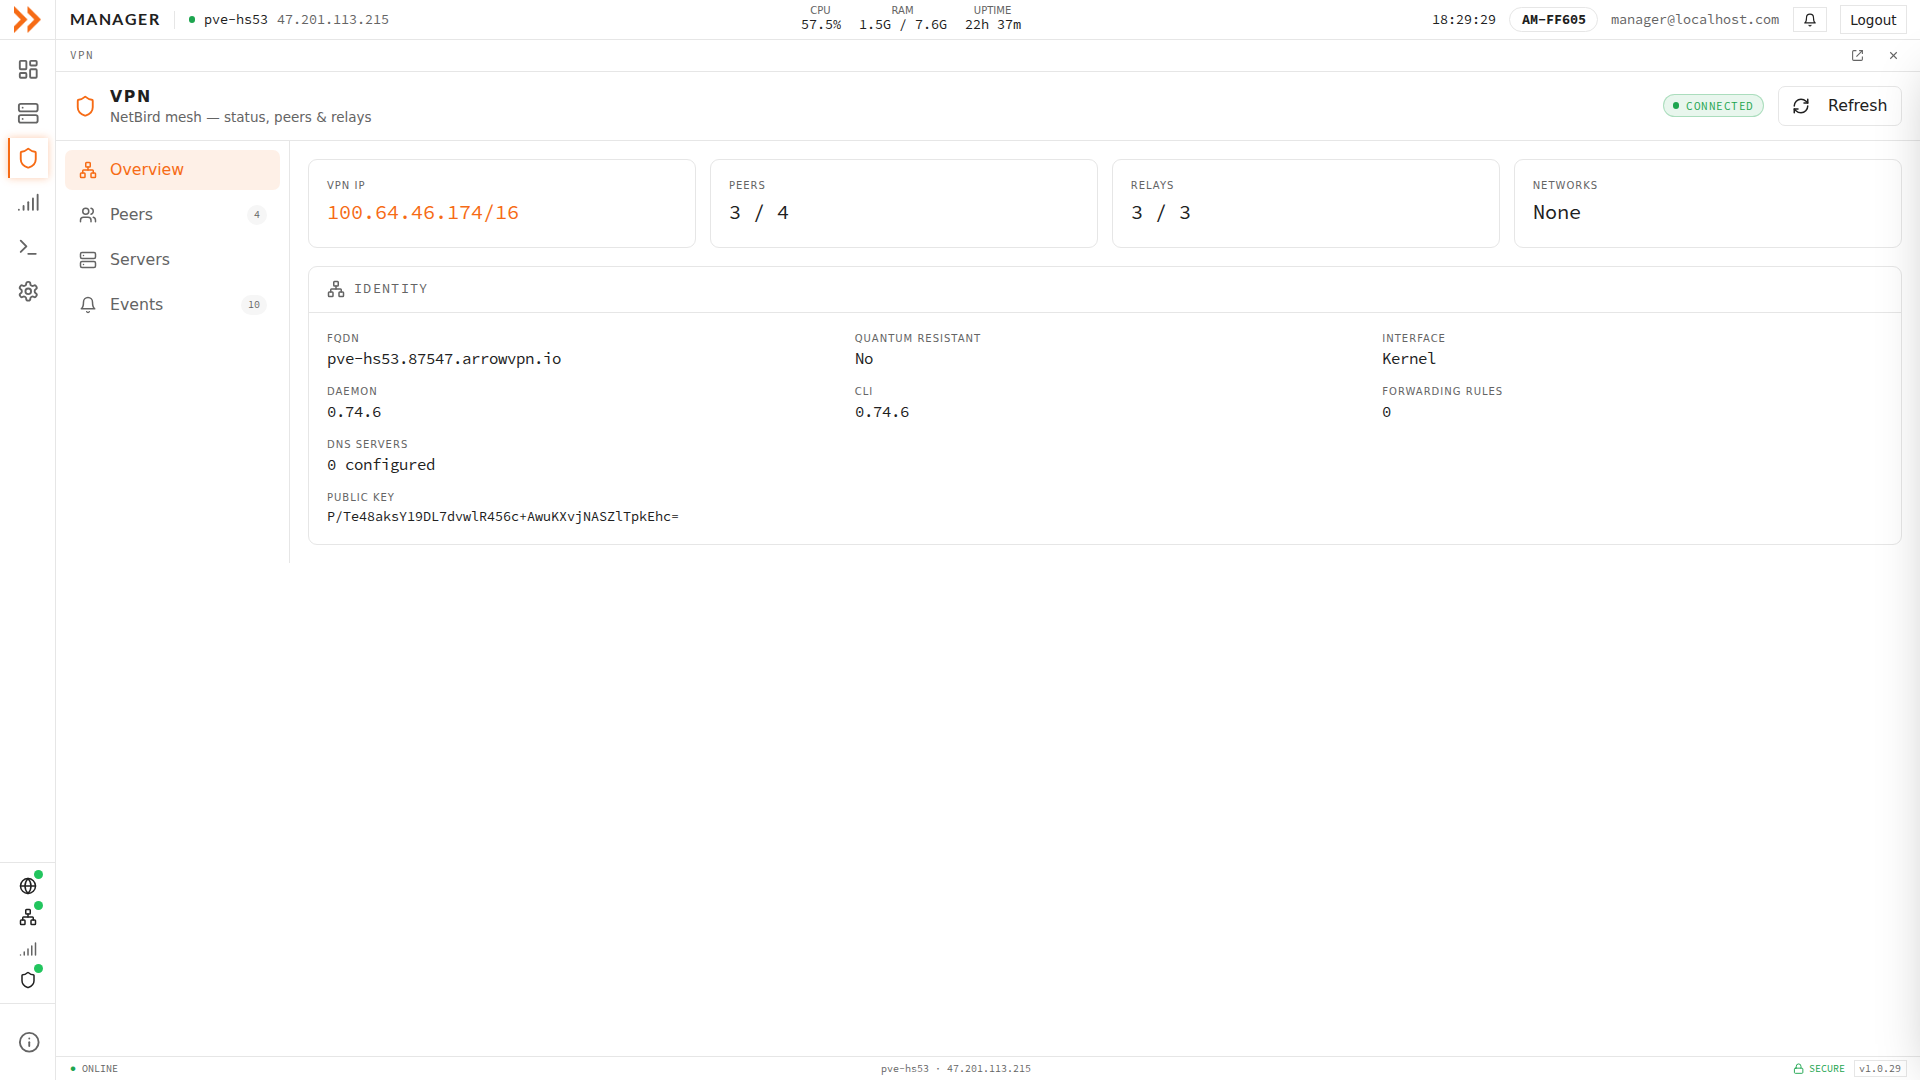Click the Networks card showing None
This screenshot has width=1920, height=1080.
tap(1707, 204)
